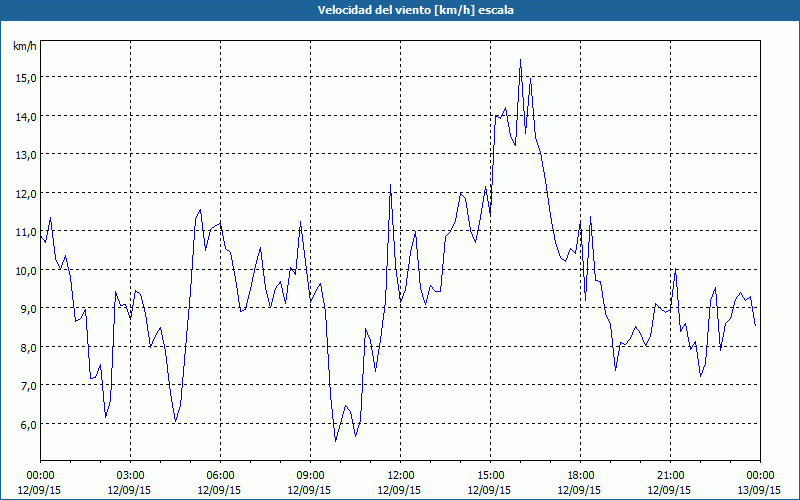800x500 pixels.
Task: Click the 06:00 time axis label
Action: tap(220, 476)
